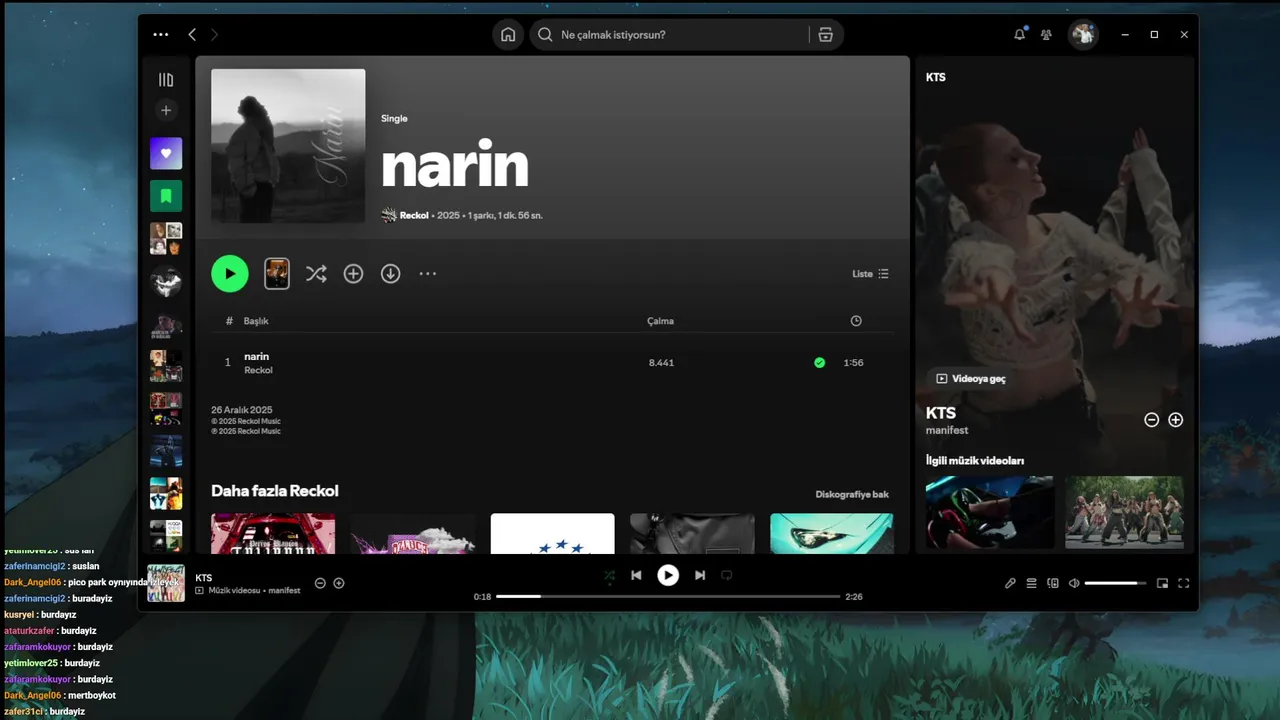Click the green saved checkmark on narin
Image resolution: width=1280 pixels, height=720 pixels.
(x=820, y=362)
